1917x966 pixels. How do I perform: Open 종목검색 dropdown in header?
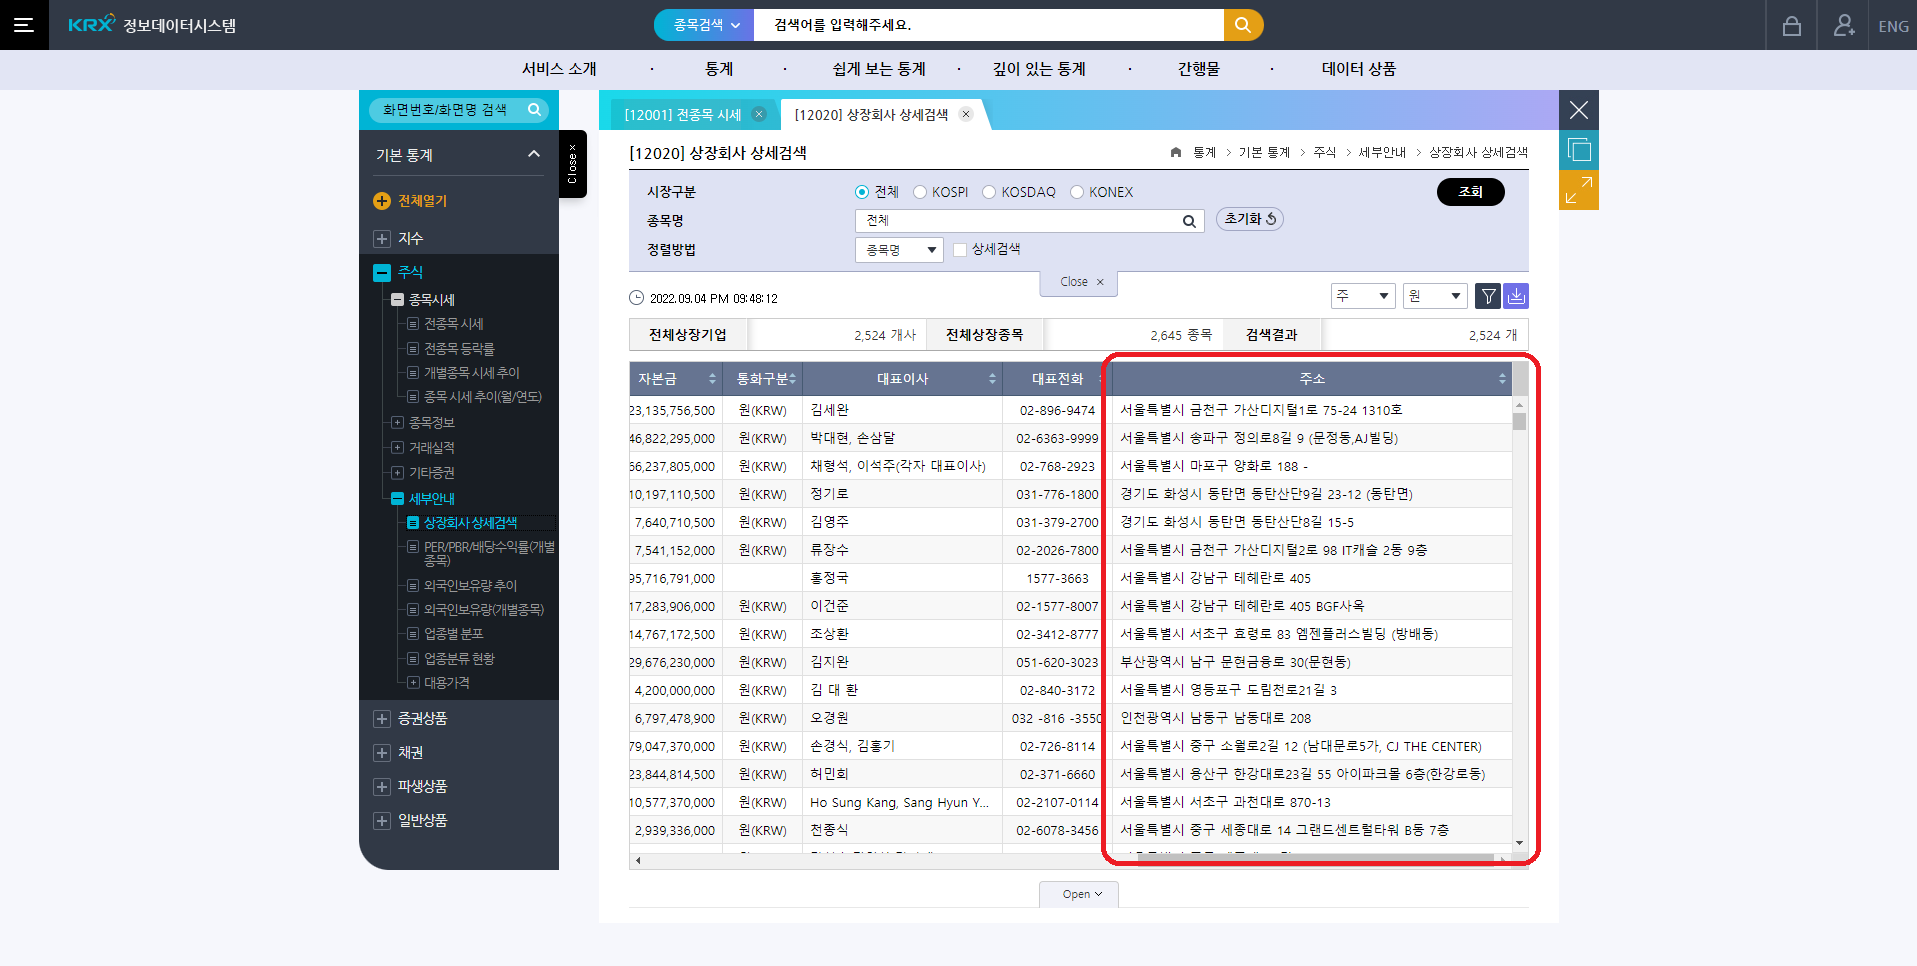[x=705, y=25]
